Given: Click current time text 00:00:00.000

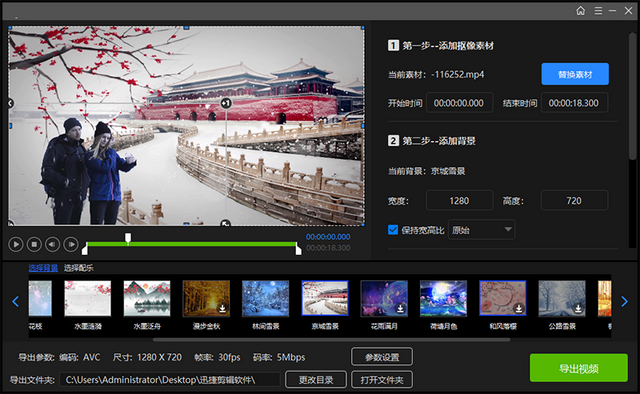Looking at the screenshot, I should pyautogui.click(x=328, y=237).
